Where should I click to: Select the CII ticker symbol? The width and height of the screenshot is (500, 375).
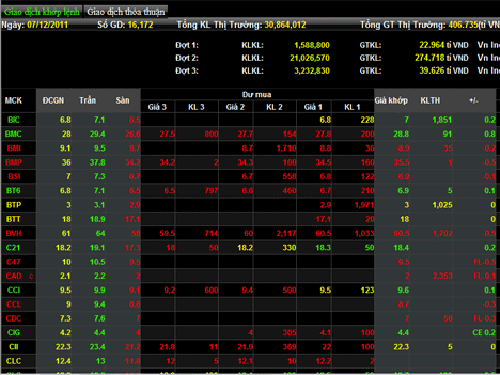[x=14, y=347]
